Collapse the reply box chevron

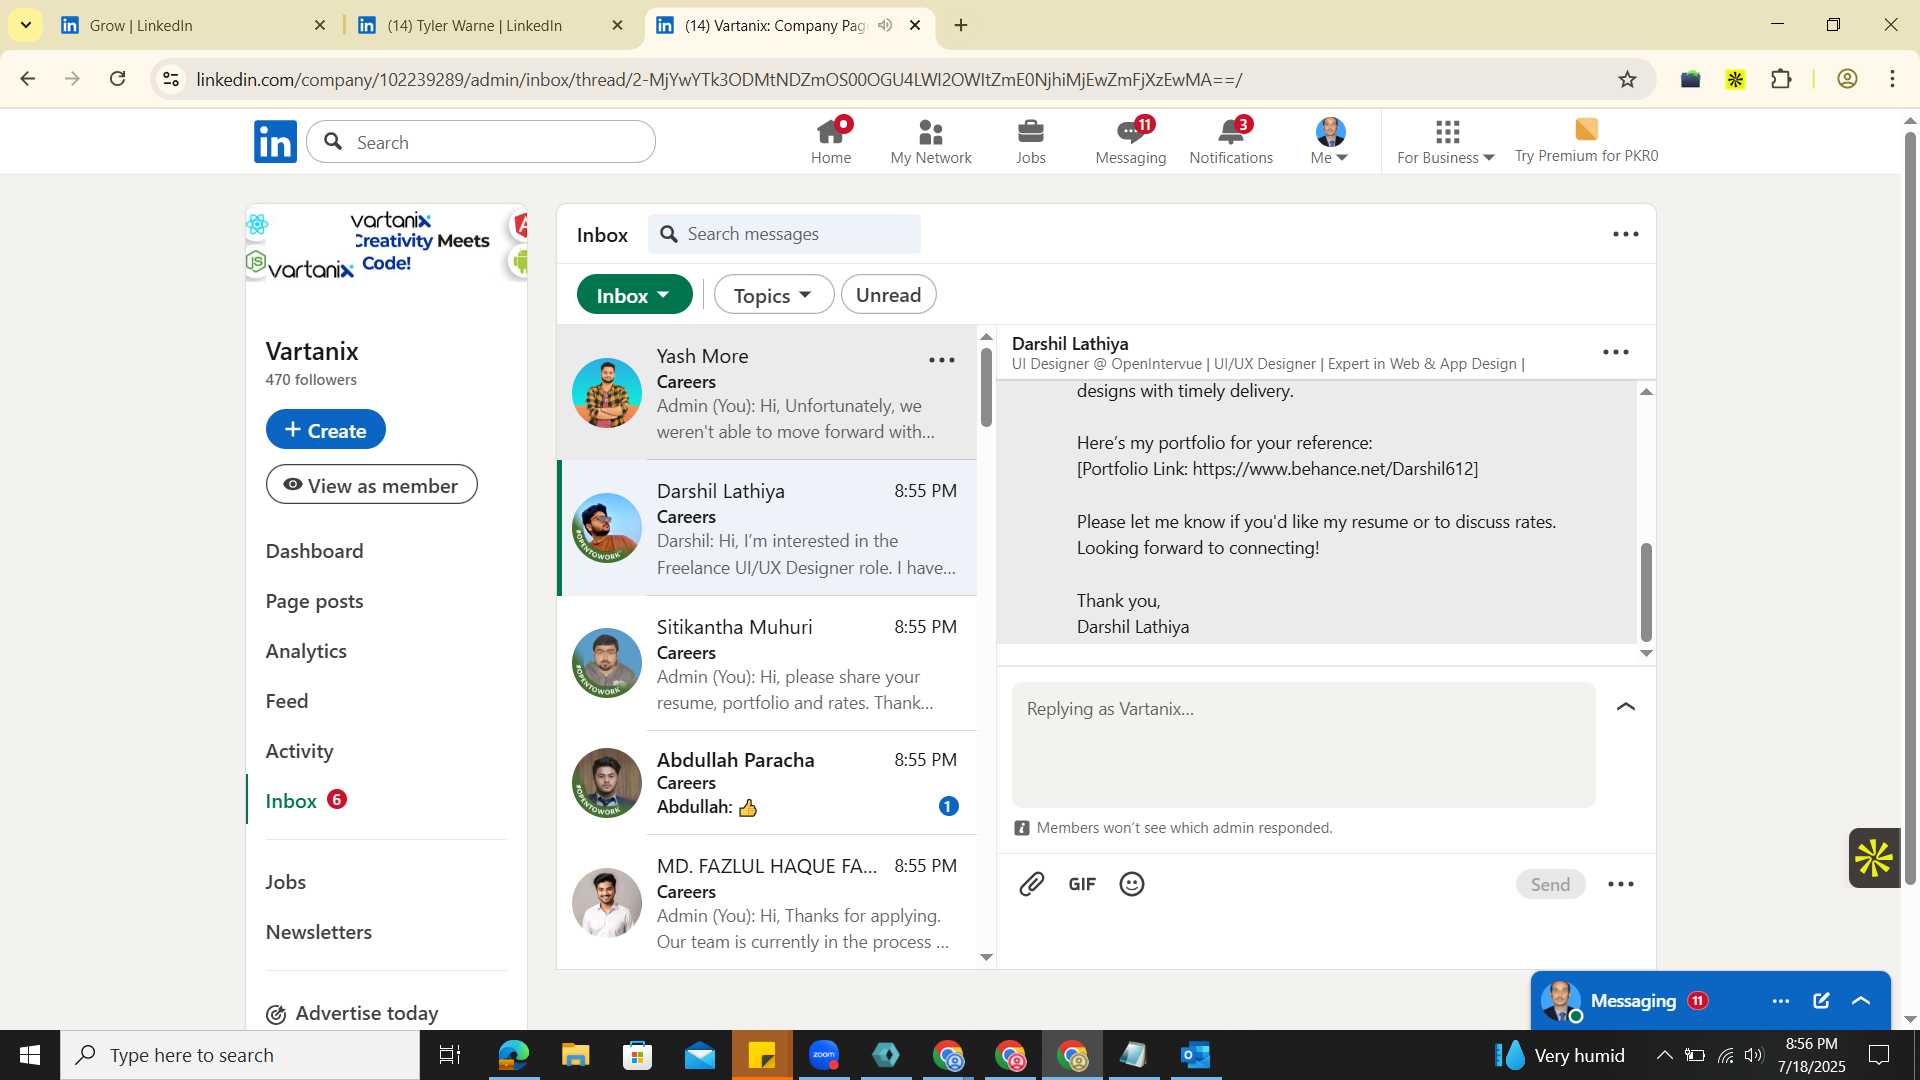pos(1626,707)
